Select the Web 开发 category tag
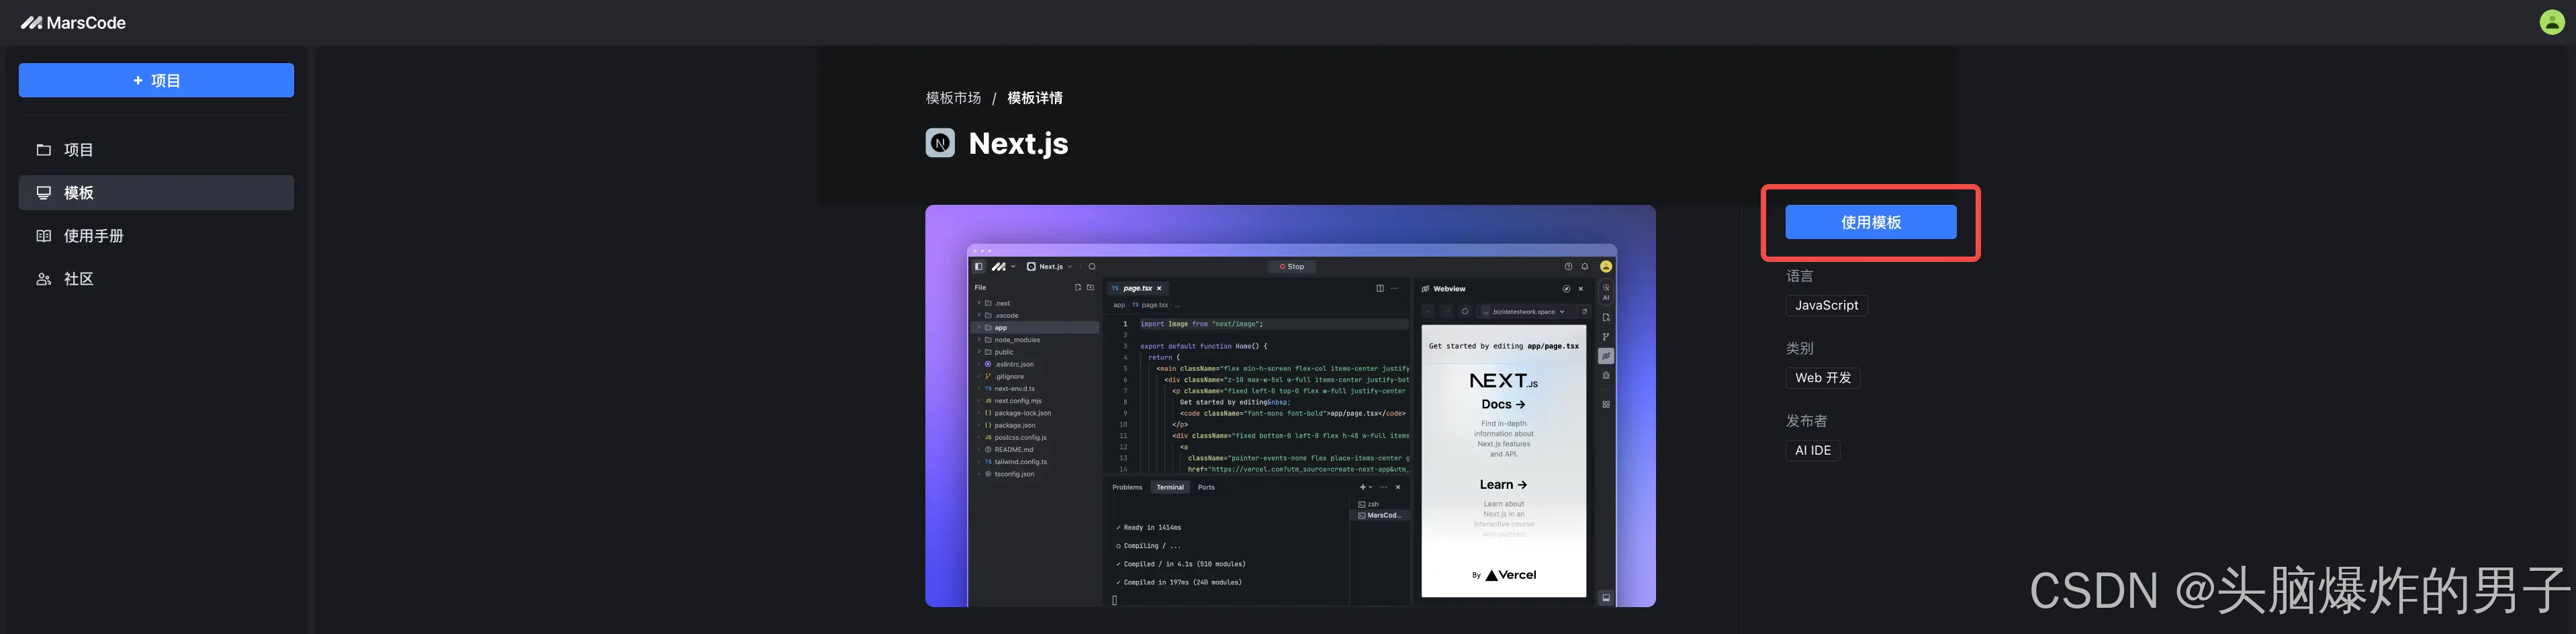Image resolution: width=2576 pixels, height=634 pixels. [1822, 378]
